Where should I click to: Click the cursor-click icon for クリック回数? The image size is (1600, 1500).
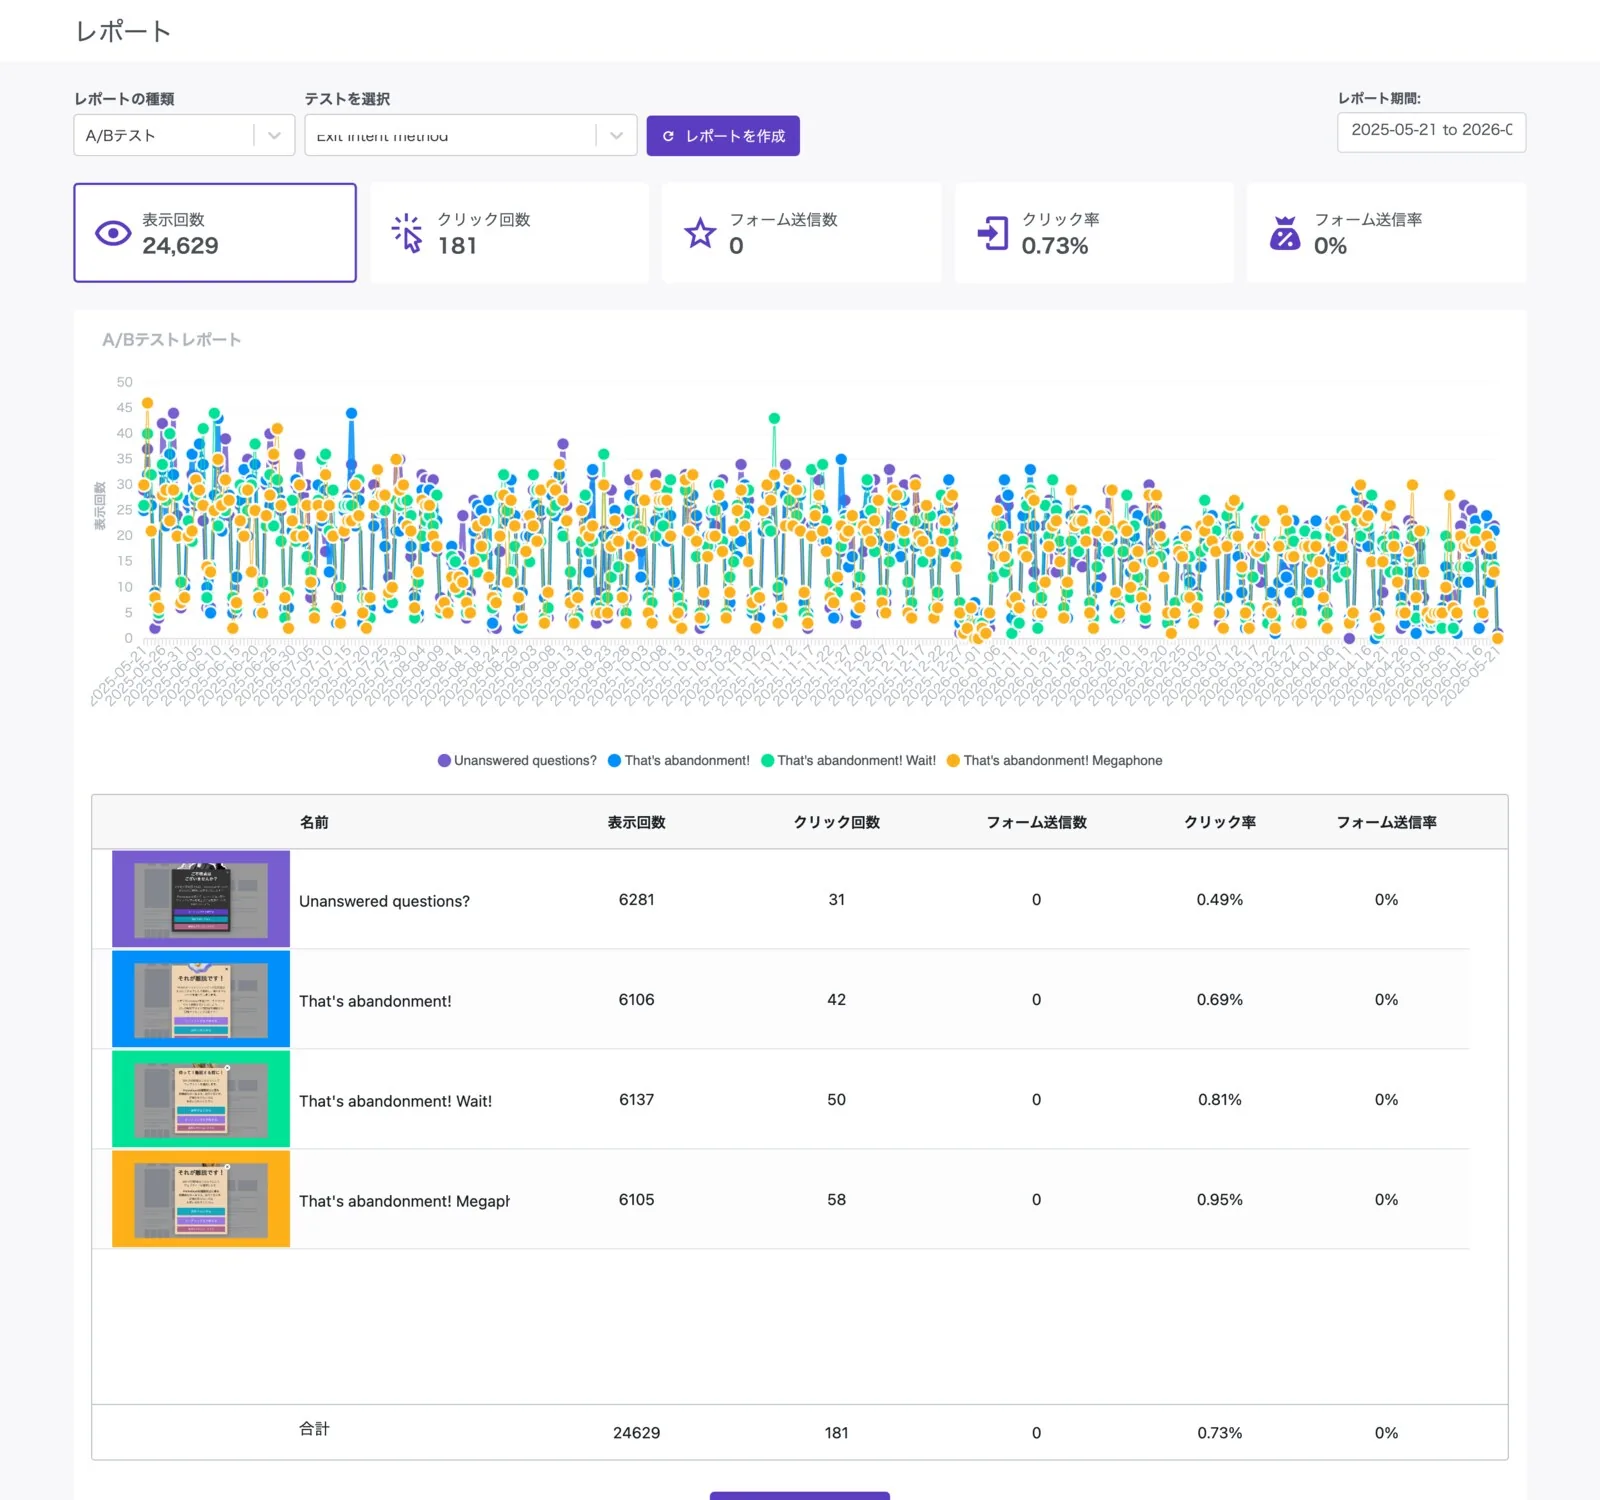click(x=407, y=233)
